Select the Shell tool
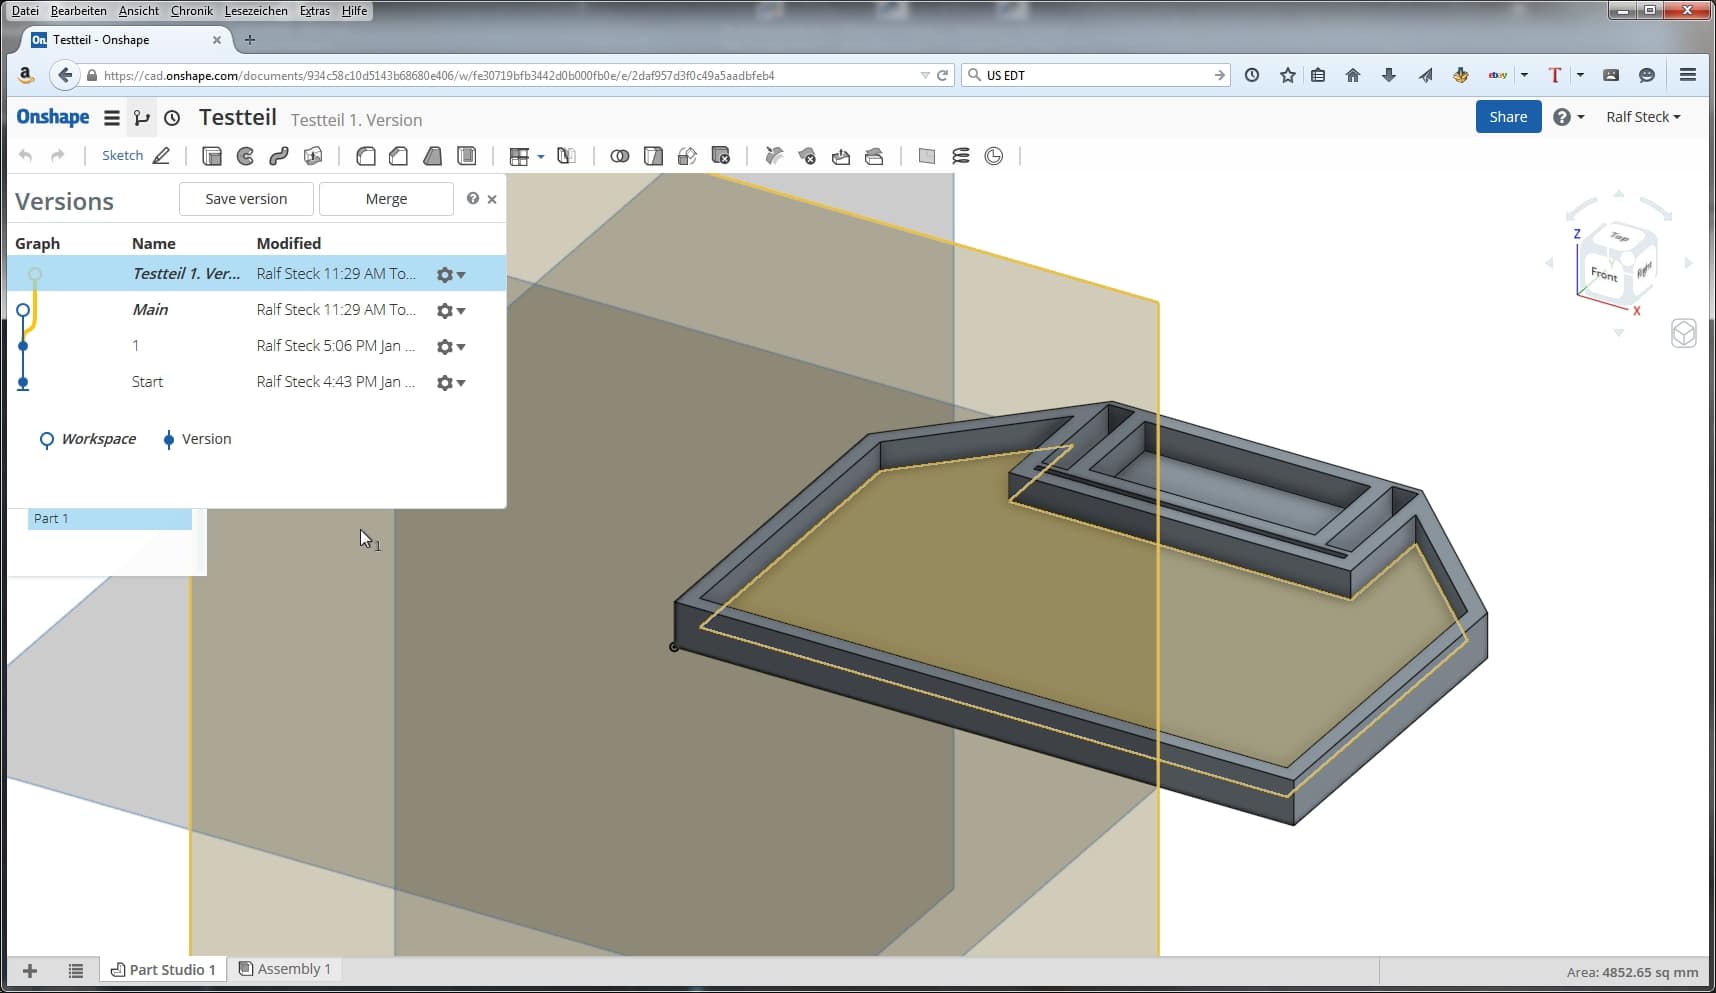This screenshot has height=993, width=1716. pos(466,156)
